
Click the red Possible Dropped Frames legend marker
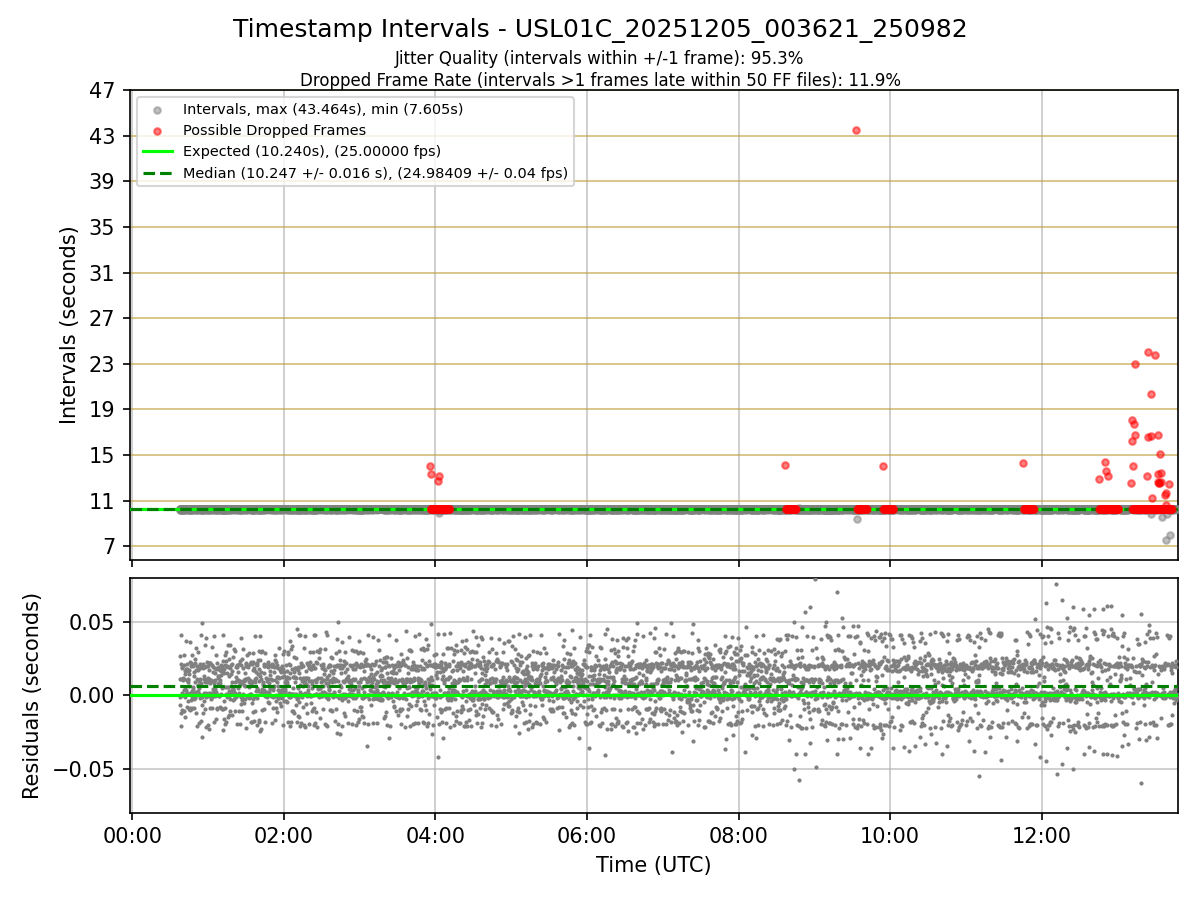157,131
